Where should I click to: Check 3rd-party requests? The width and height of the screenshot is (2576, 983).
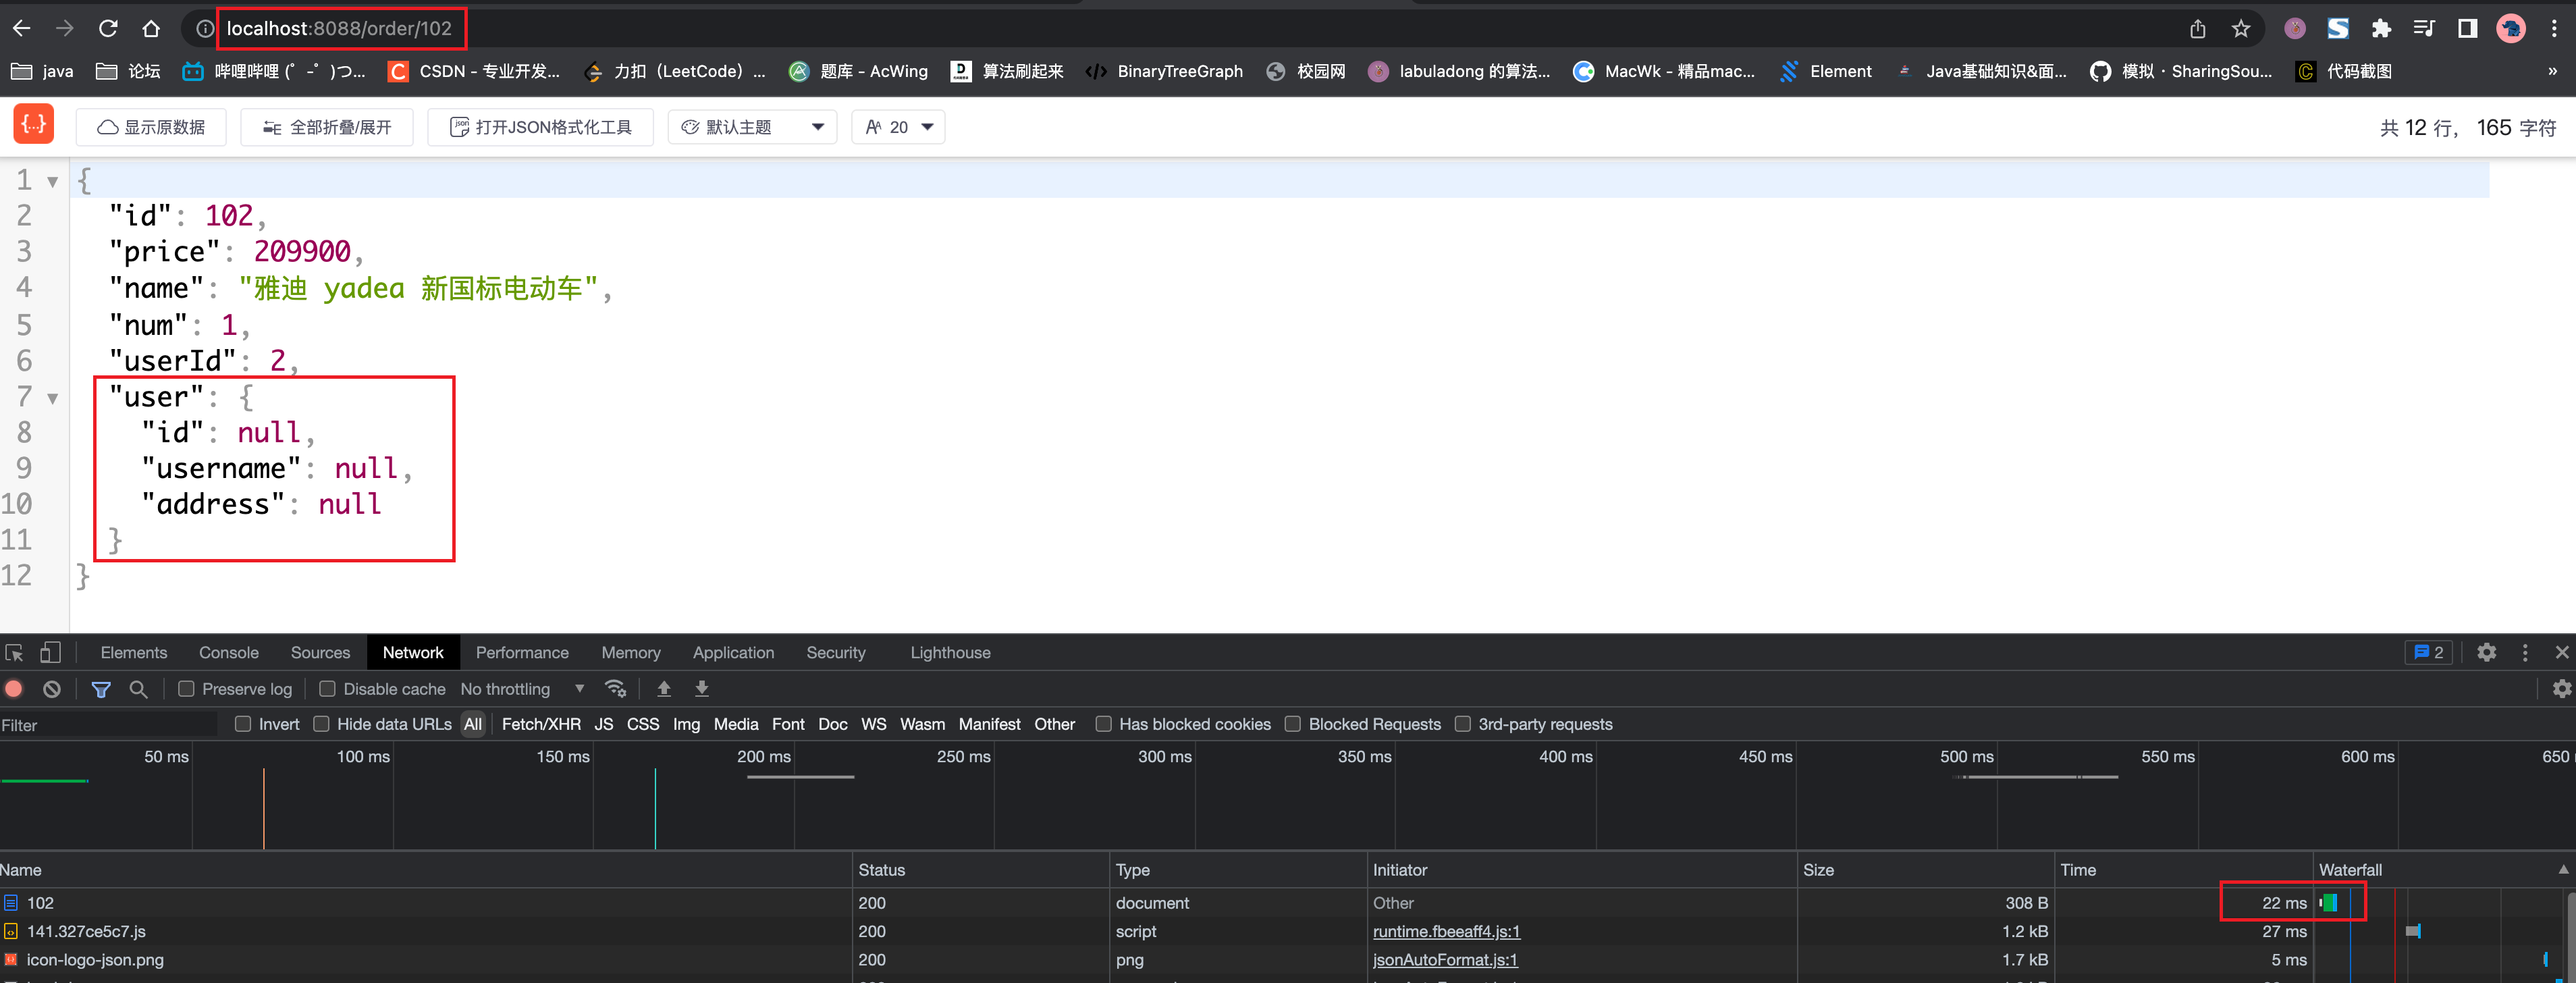[1462, 724]
